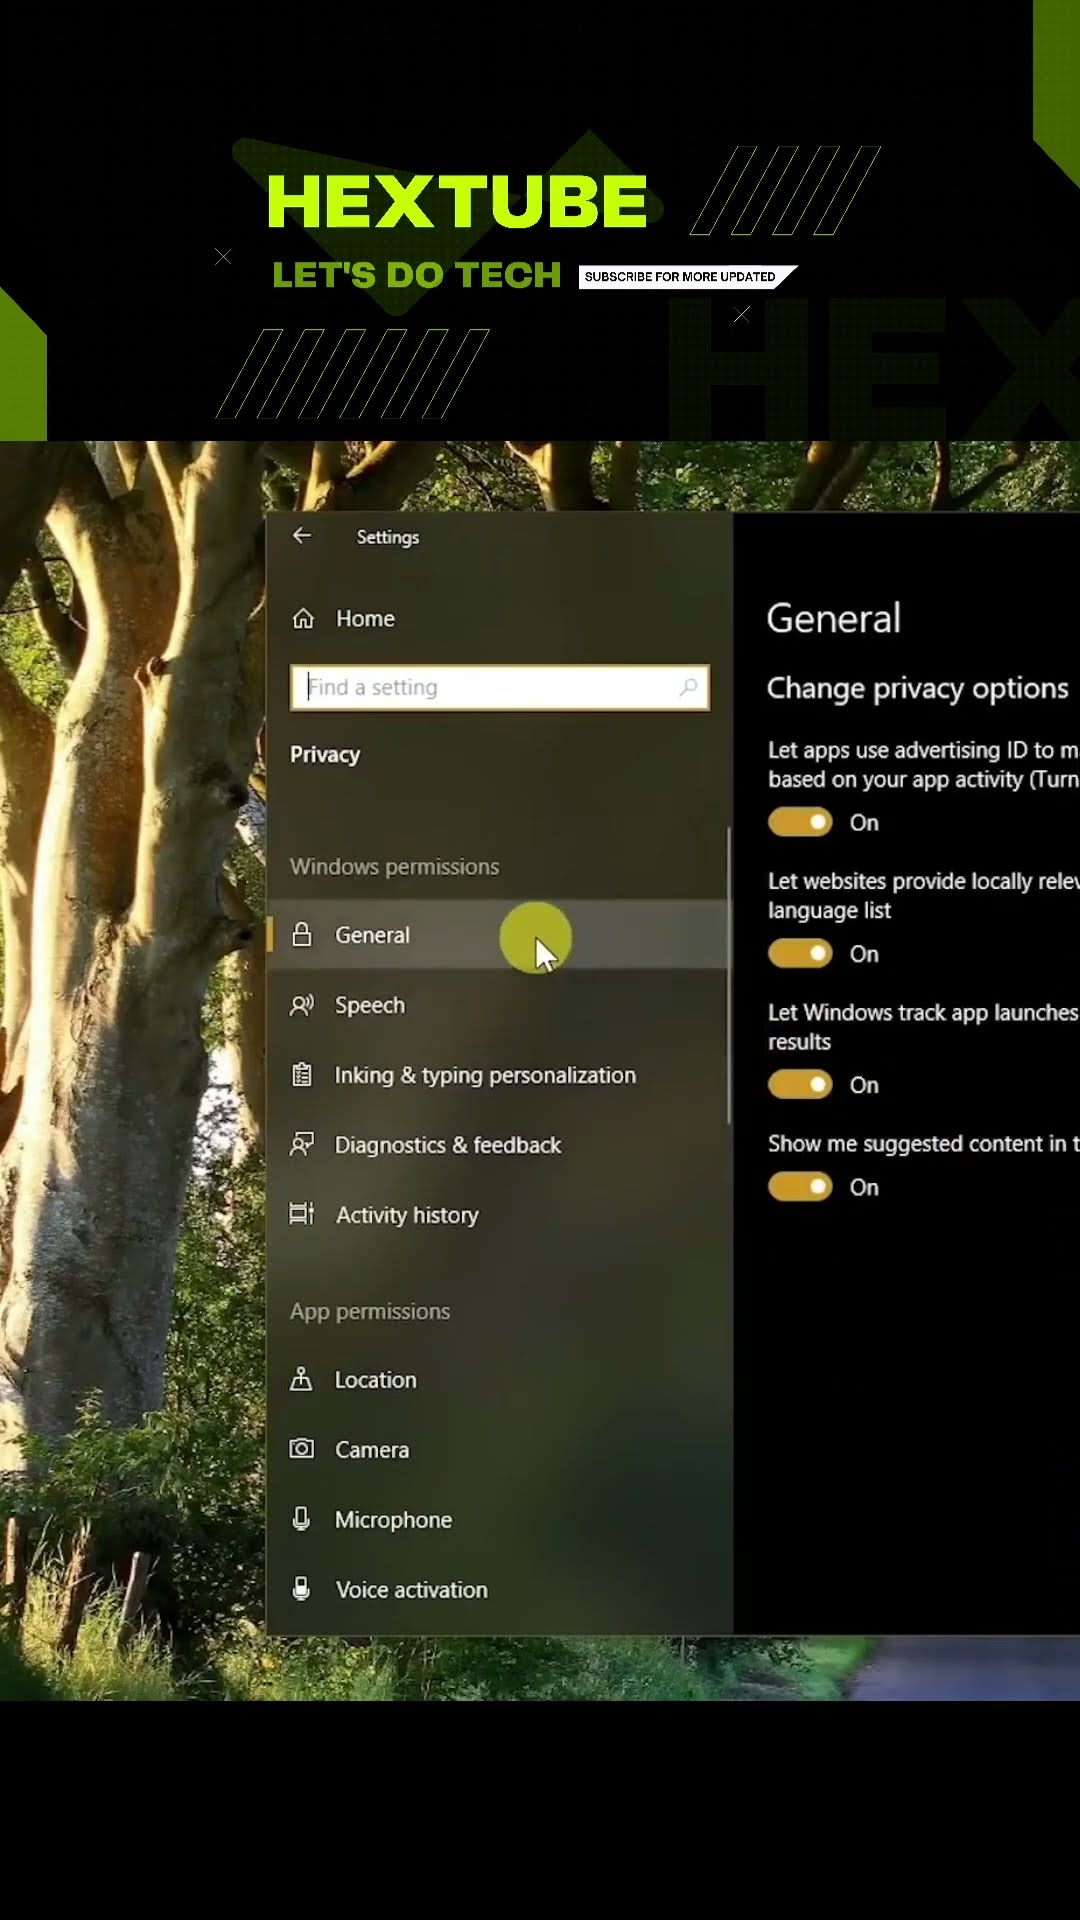Click the Camera icon
1080x1920 pixels.
tap(302, 1449)
